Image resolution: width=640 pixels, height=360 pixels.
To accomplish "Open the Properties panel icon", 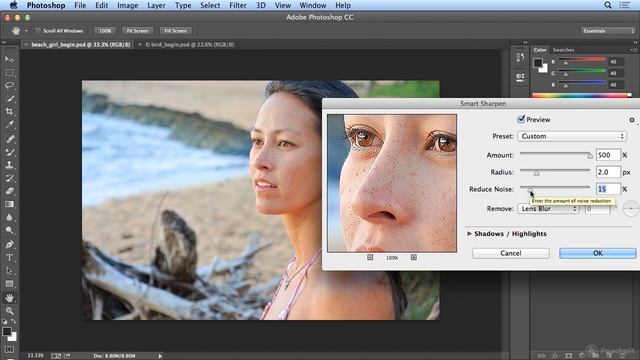I will coord(520,78).
